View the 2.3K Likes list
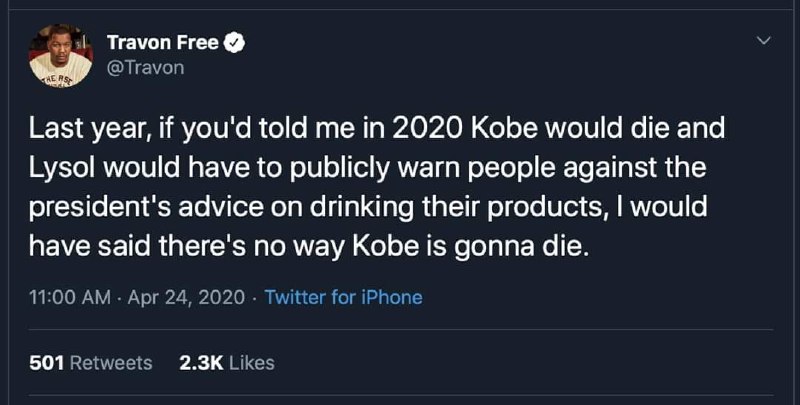 click(x=227, y=363)
